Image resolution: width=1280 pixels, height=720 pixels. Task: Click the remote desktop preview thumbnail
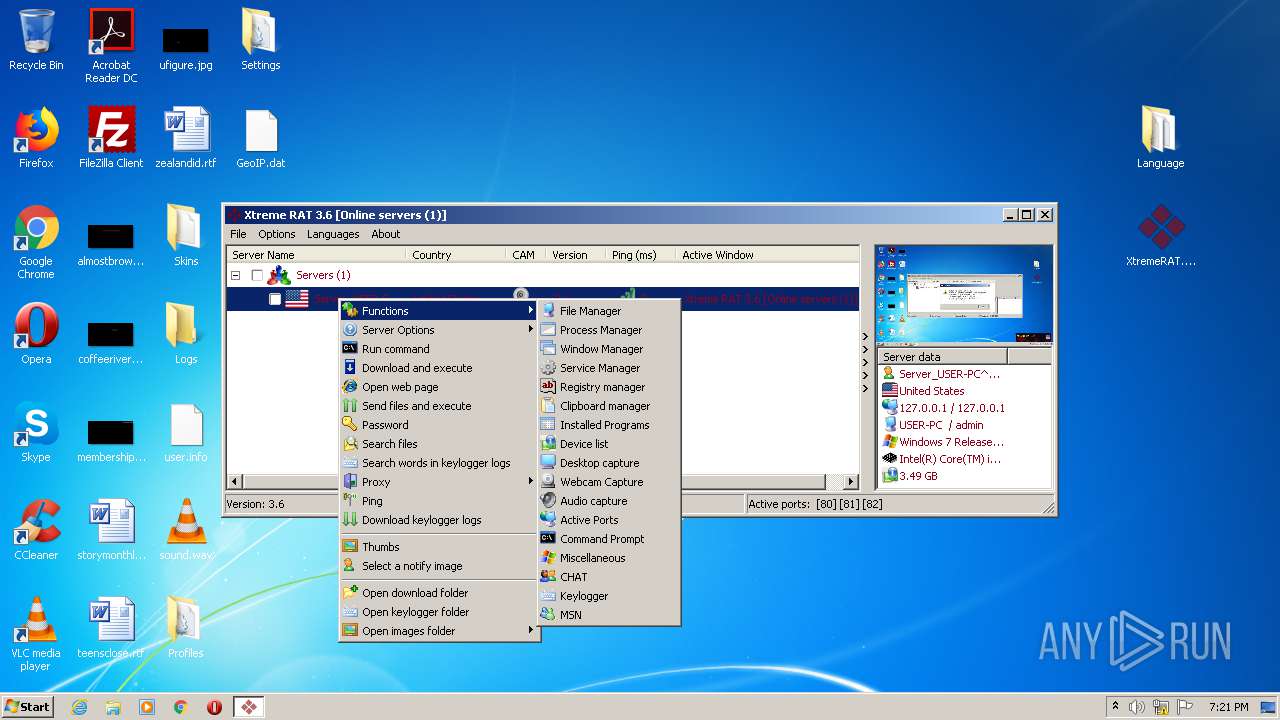point(964,295)
